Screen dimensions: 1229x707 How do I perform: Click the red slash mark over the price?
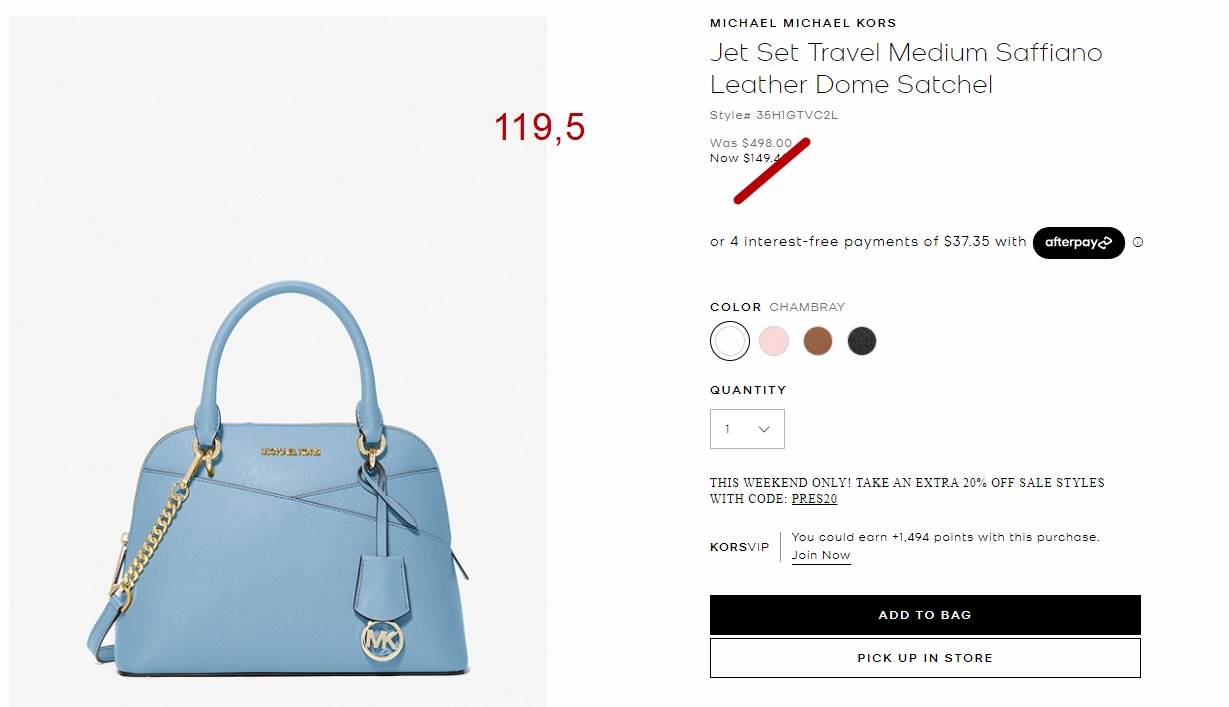pyautogui.click(x=771, y=171)
